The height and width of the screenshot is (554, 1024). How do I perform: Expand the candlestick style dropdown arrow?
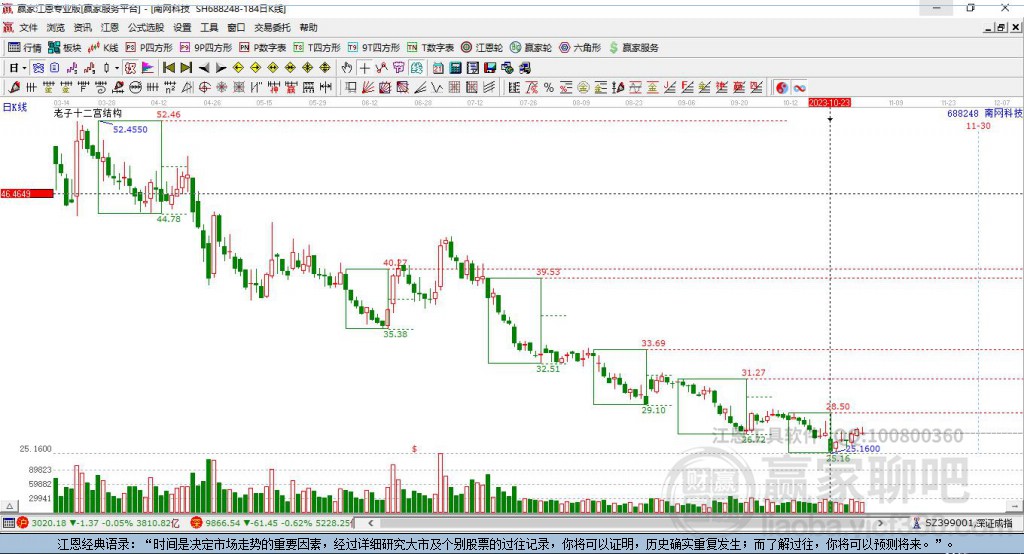(117, 68)
